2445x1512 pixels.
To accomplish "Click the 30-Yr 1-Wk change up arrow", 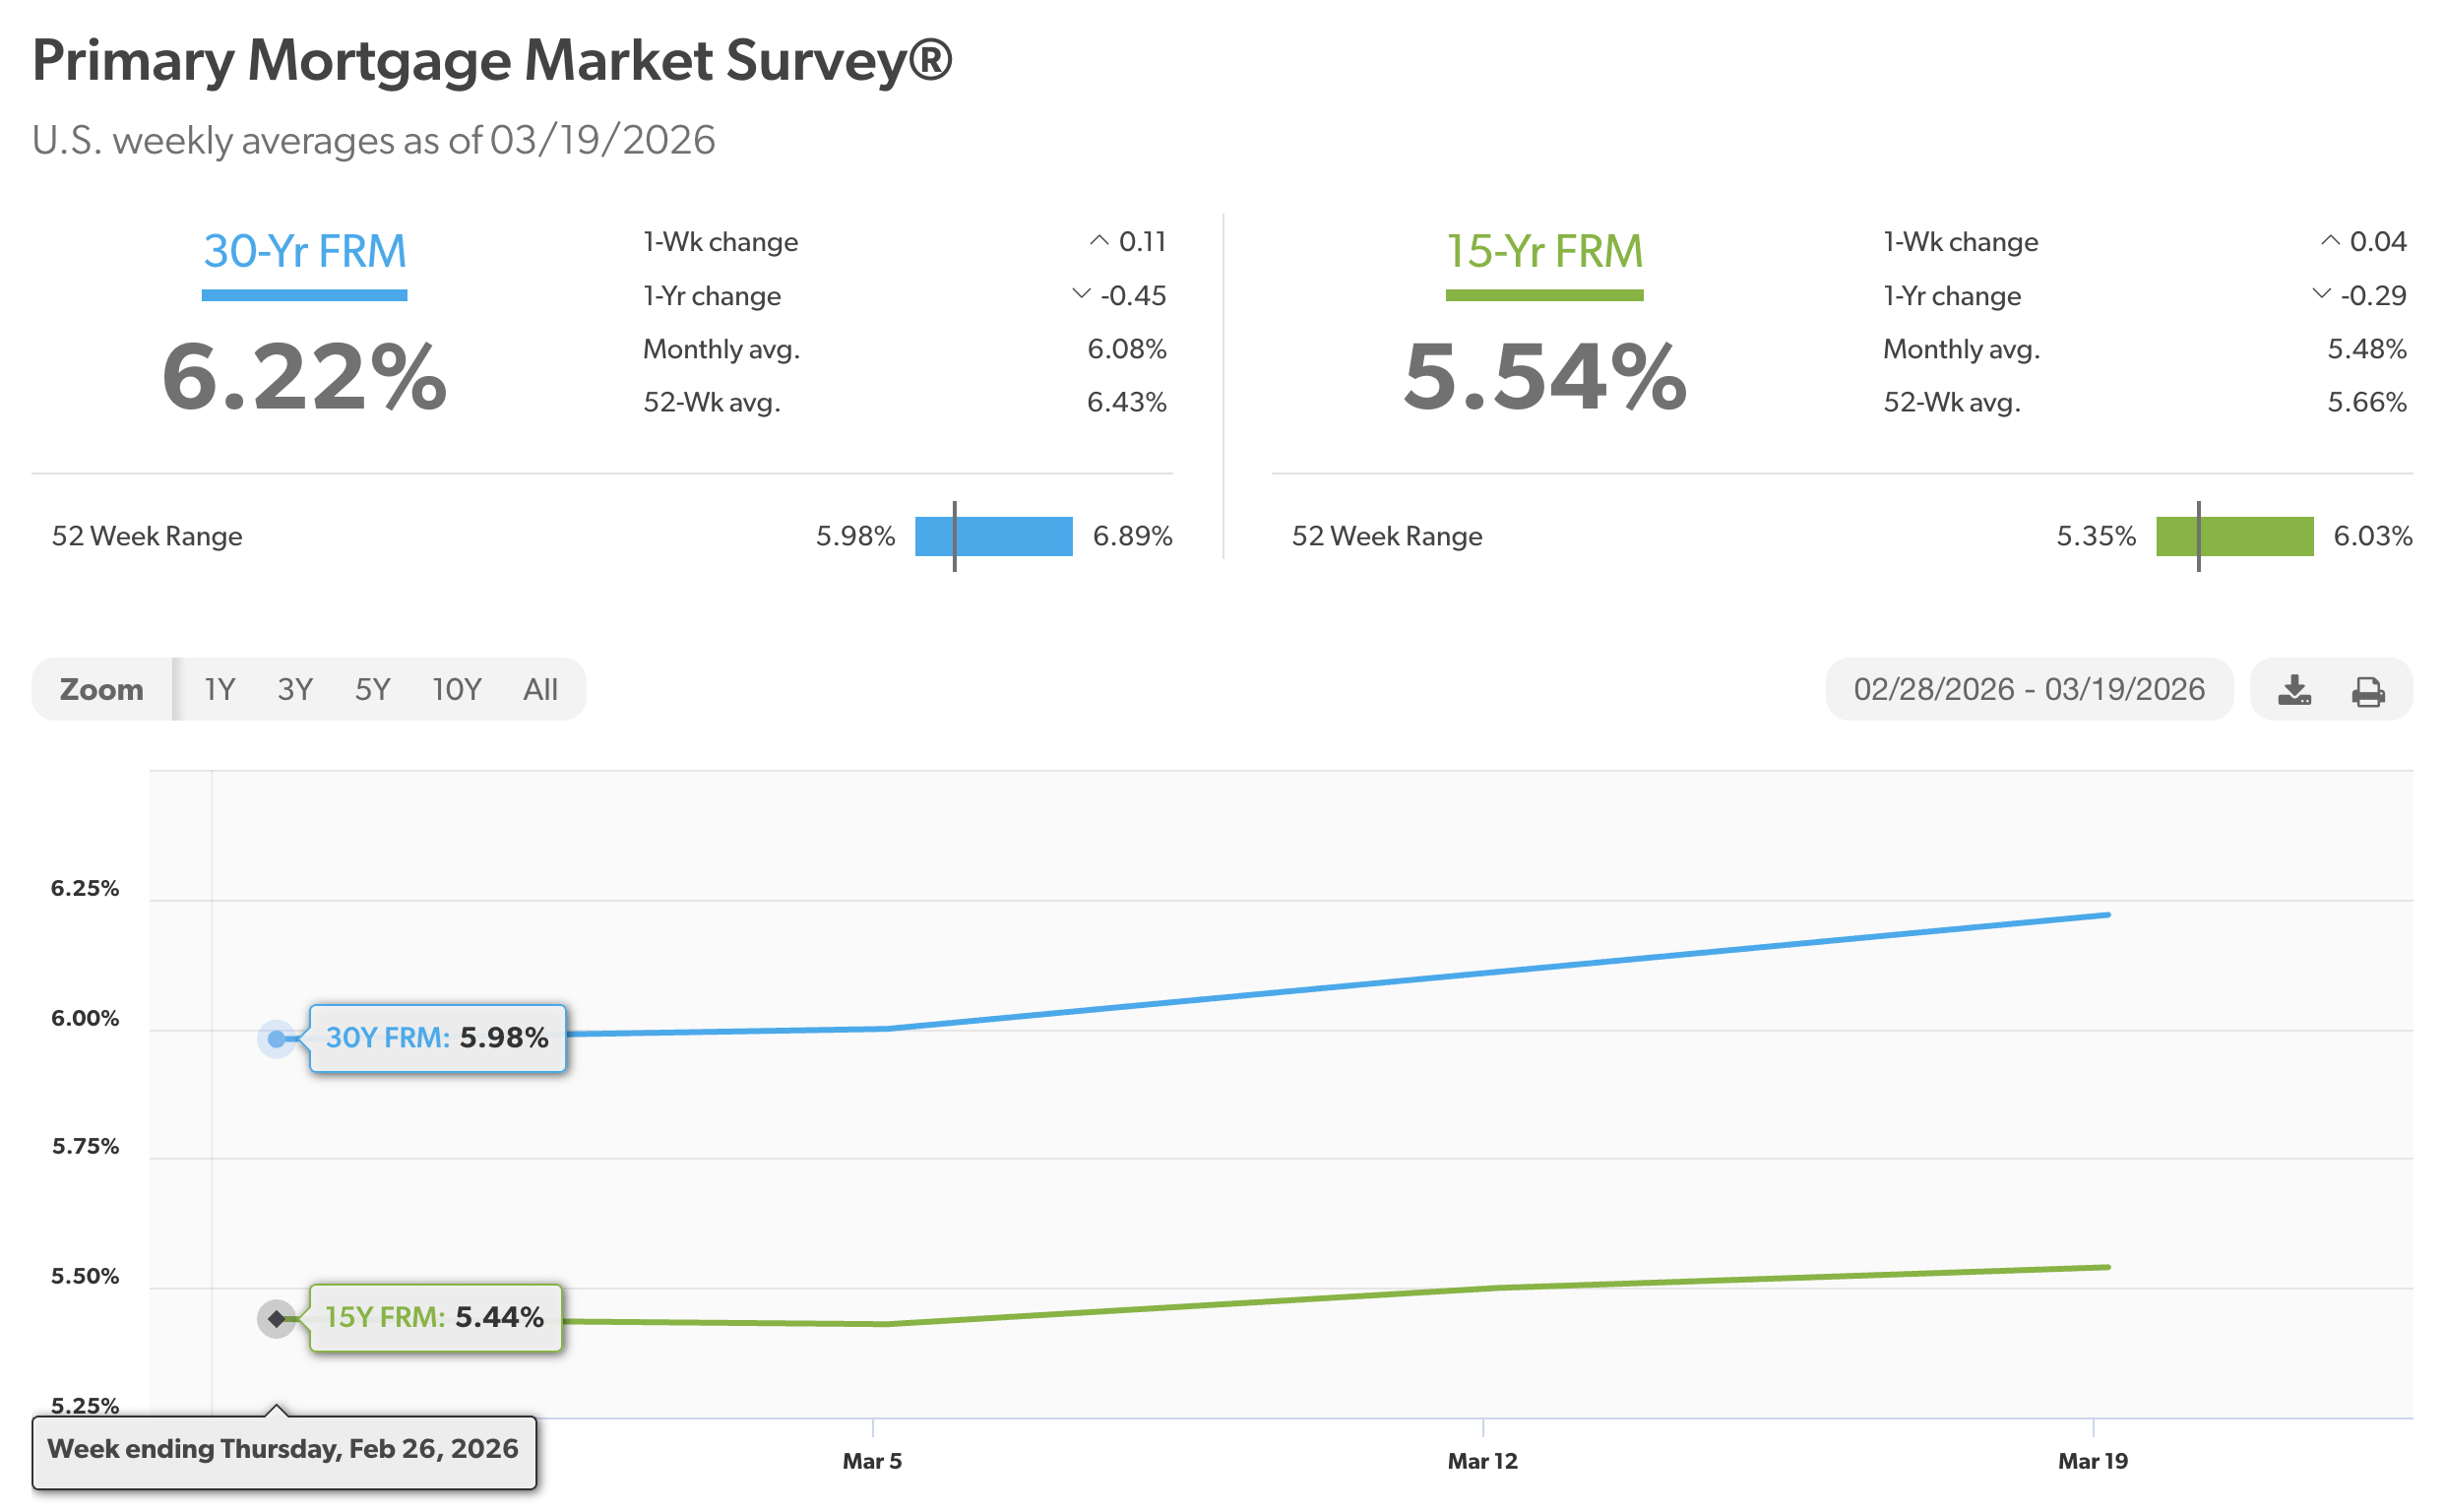I will (x=1099, y=241).
